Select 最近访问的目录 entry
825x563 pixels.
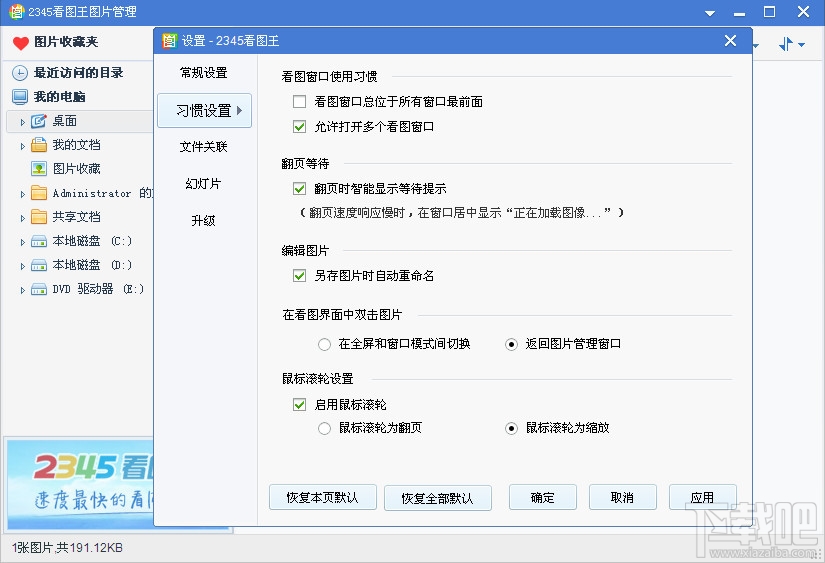pyautogui.click(x=78, y=73)
